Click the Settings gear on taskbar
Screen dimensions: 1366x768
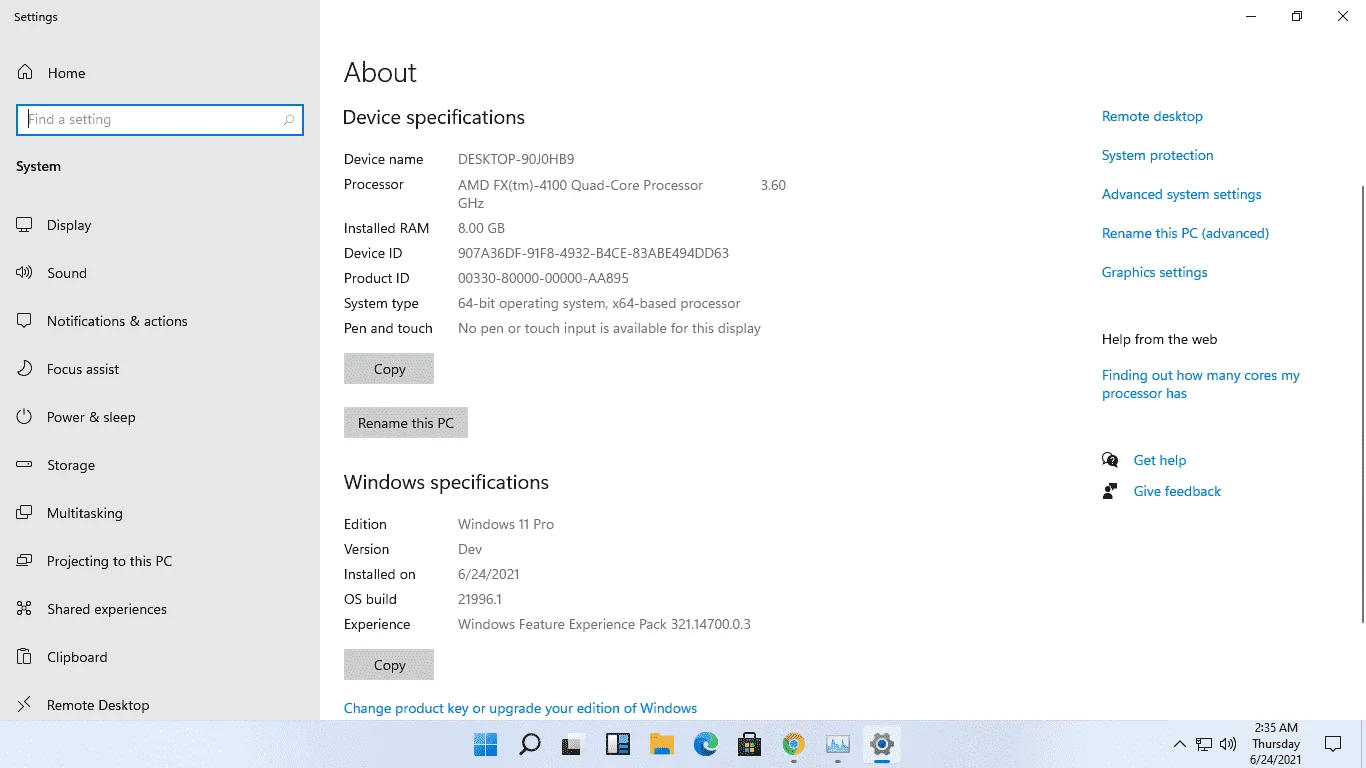coord(882,744)
